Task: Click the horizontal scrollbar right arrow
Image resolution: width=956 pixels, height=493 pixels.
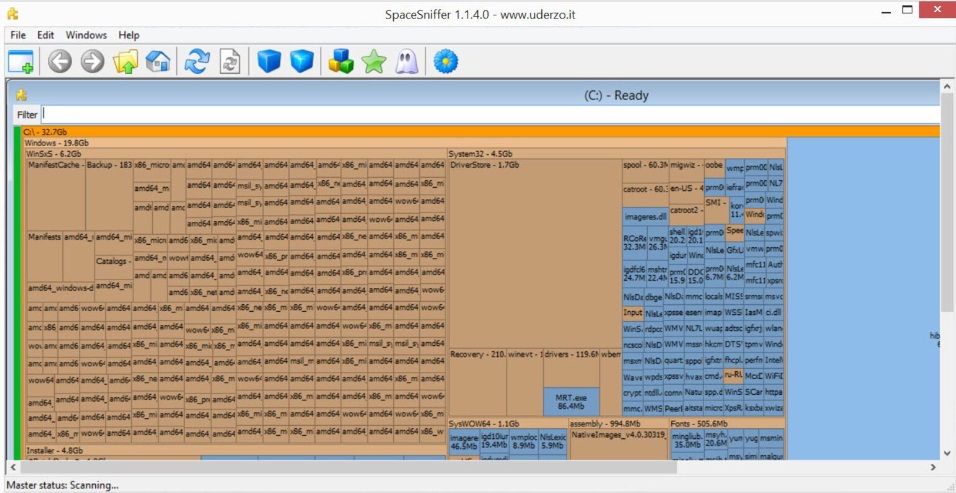Action: (931, 467)
